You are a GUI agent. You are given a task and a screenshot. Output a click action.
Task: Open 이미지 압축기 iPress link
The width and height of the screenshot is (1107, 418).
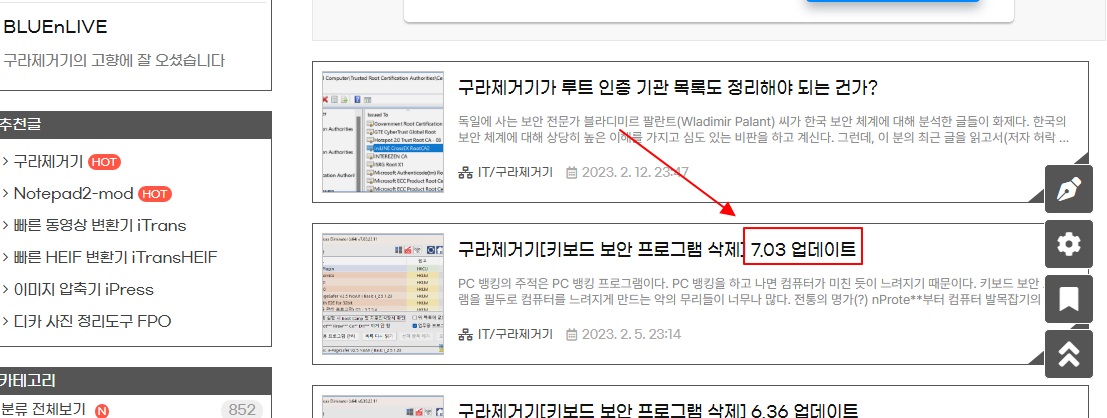pyautogui.click(x=83, y=289)
